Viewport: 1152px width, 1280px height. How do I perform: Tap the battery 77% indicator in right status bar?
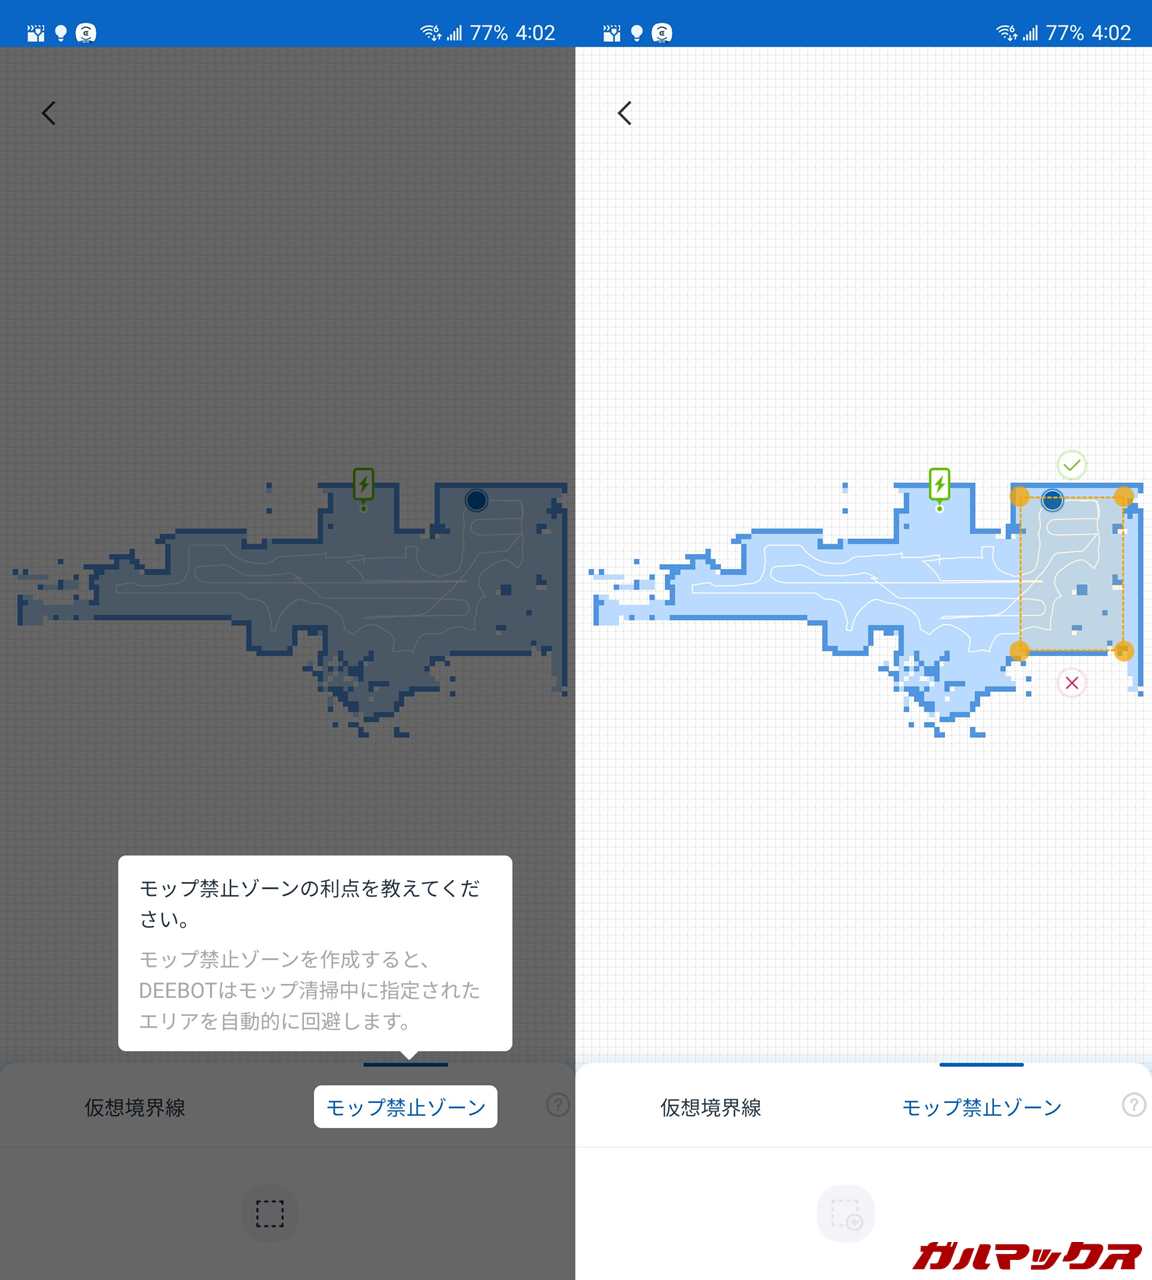coord(1064,33)
